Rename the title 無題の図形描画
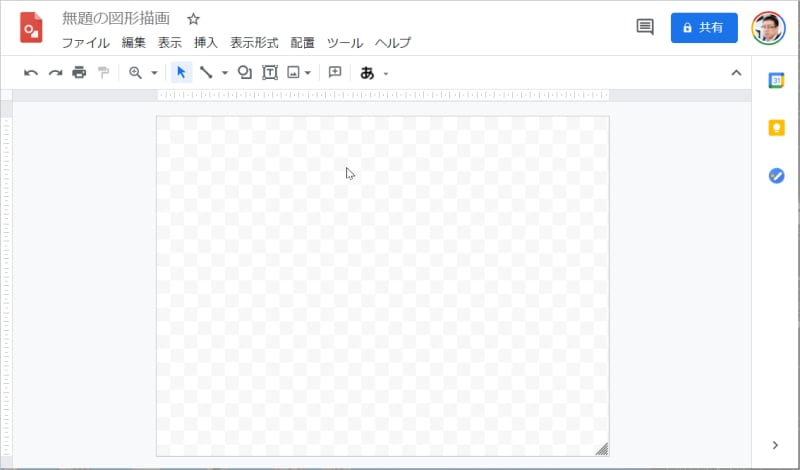This screenshot has height=470, width=800. [x=116, y=18]
